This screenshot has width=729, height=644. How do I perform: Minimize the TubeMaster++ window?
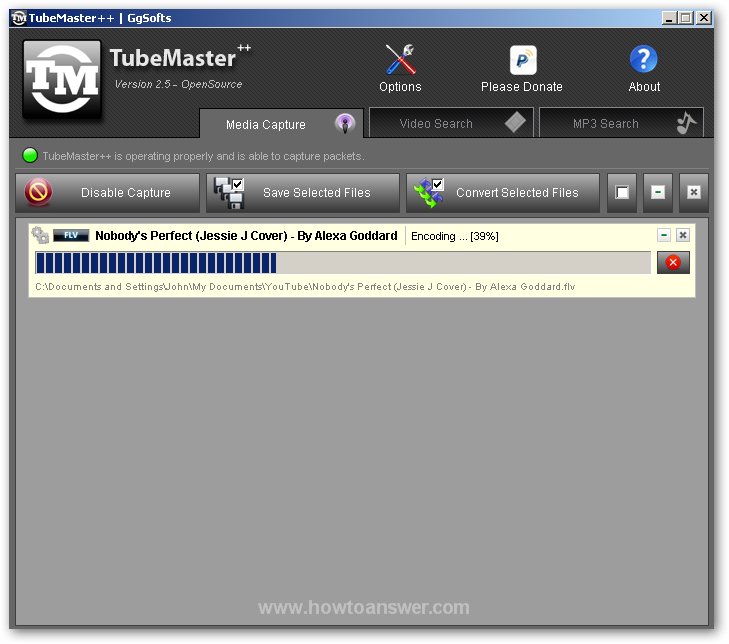point(669,18)
